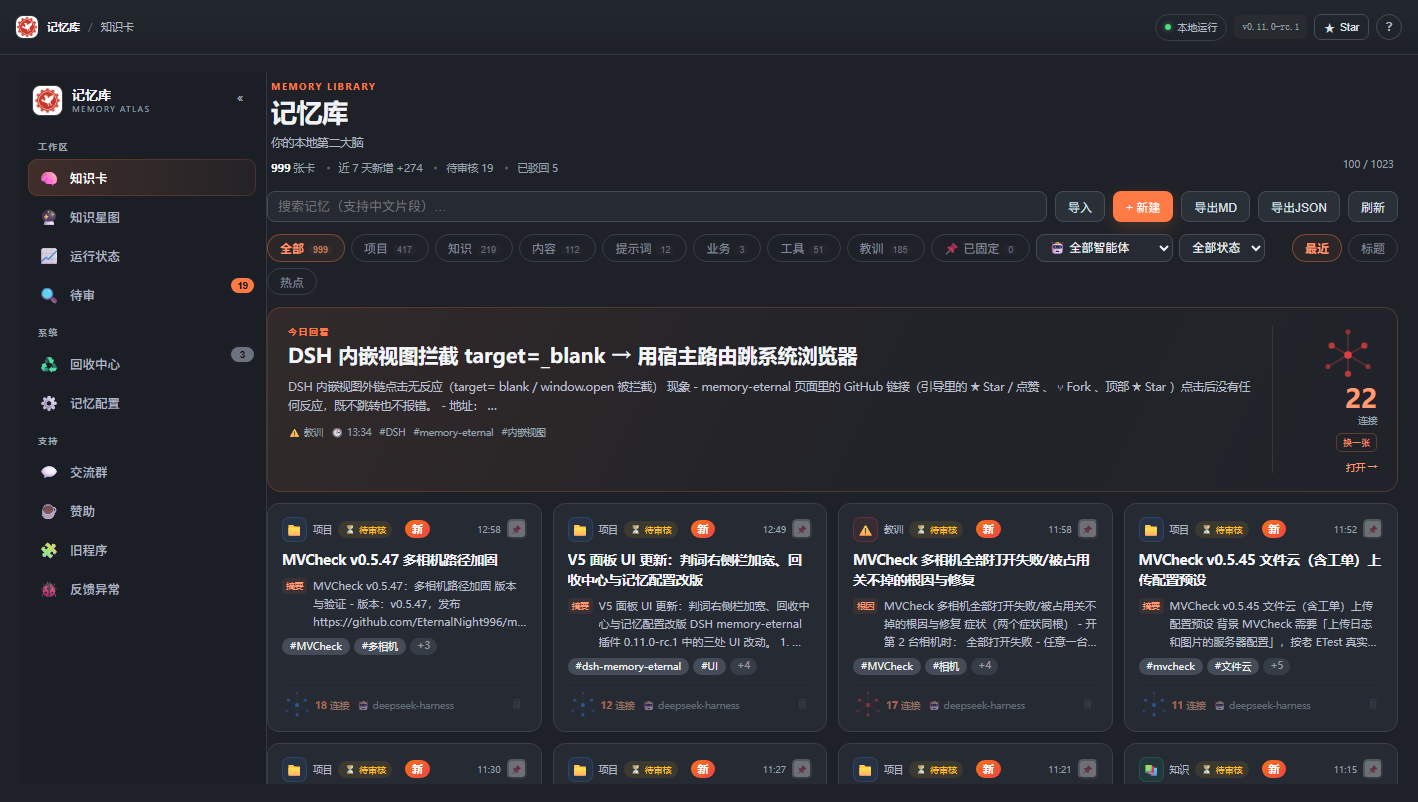Expand the +5 tags on v0.5.45 card
1418x802 pixels.
click(1277, 666)
